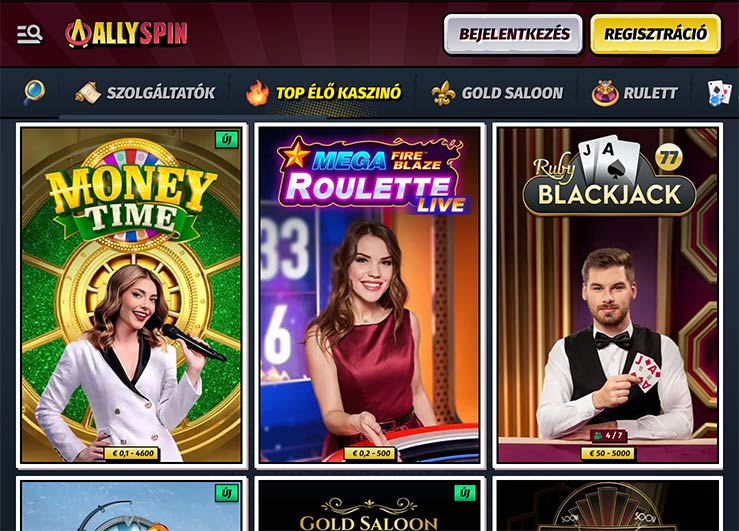Click the fleur-de-lis Gold Saloon icon
This screenshot has height=531, width=739.
(443, 93)
